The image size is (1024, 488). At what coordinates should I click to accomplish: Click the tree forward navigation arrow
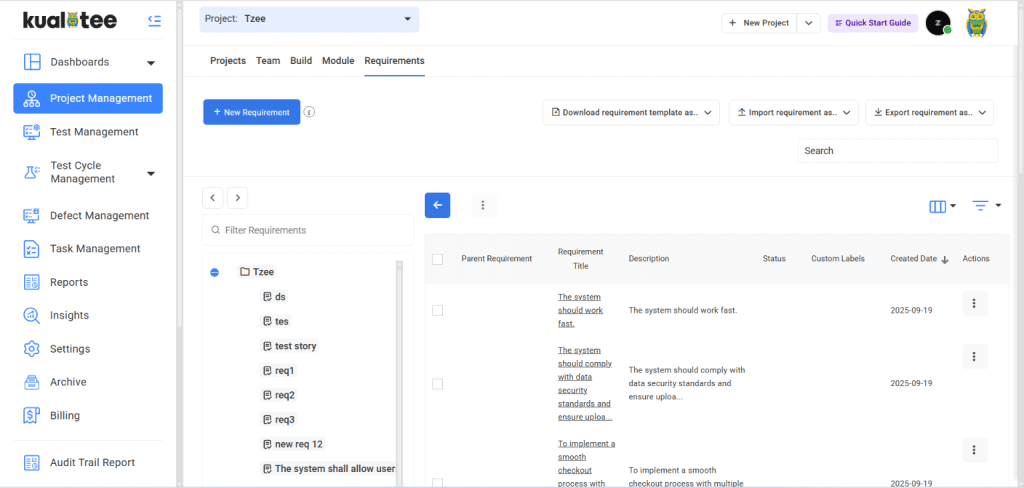(236, 198)
